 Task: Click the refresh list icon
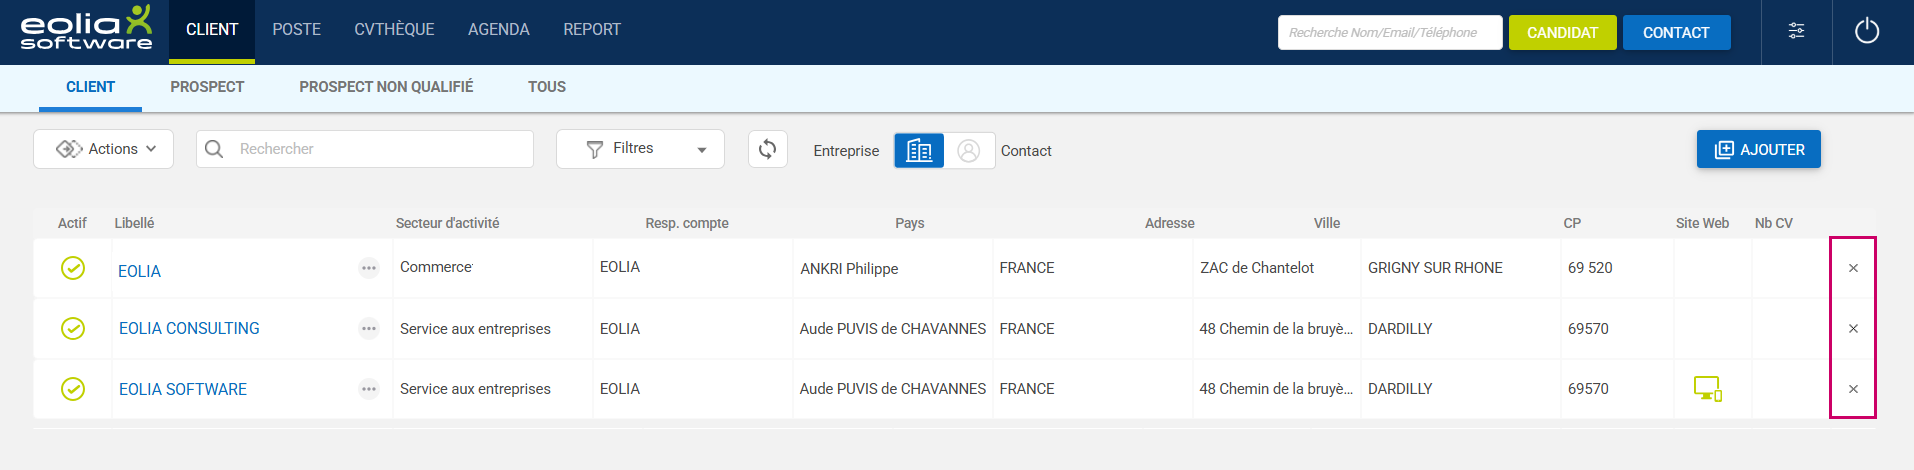pos(767,149)
